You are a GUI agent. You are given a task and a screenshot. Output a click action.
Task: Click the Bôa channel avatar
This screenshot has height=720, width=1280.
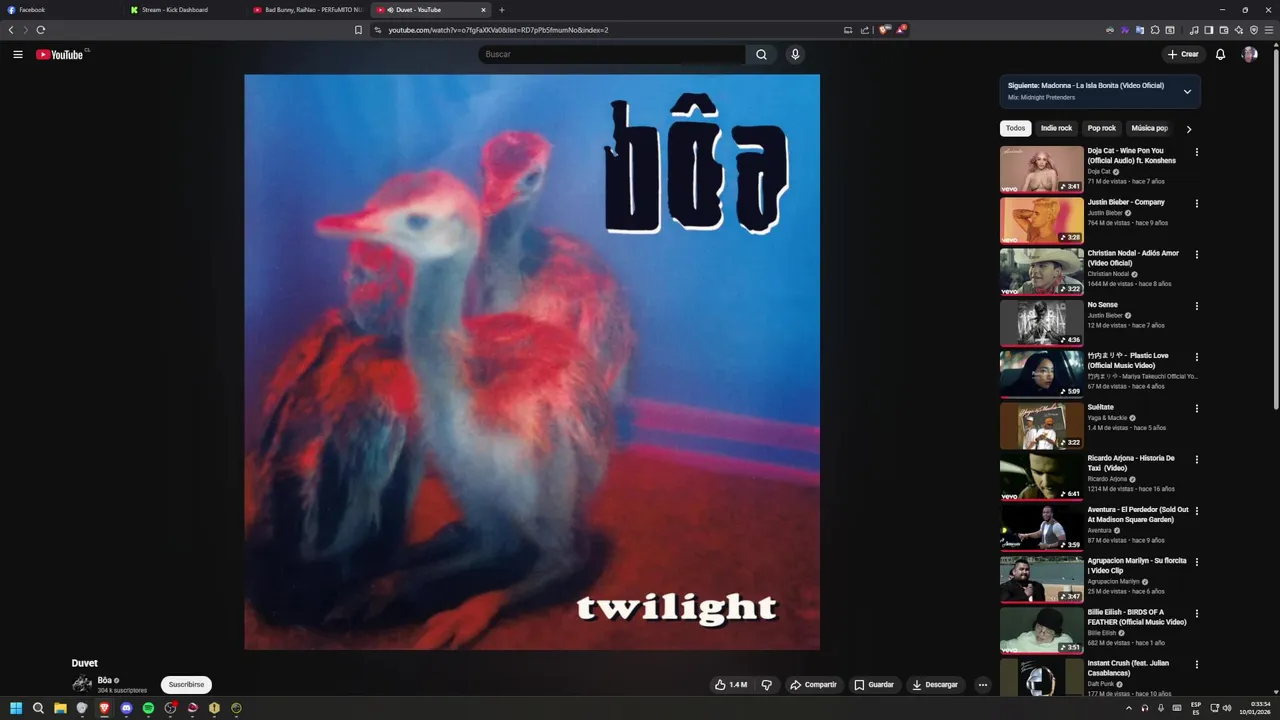point(82,684)
